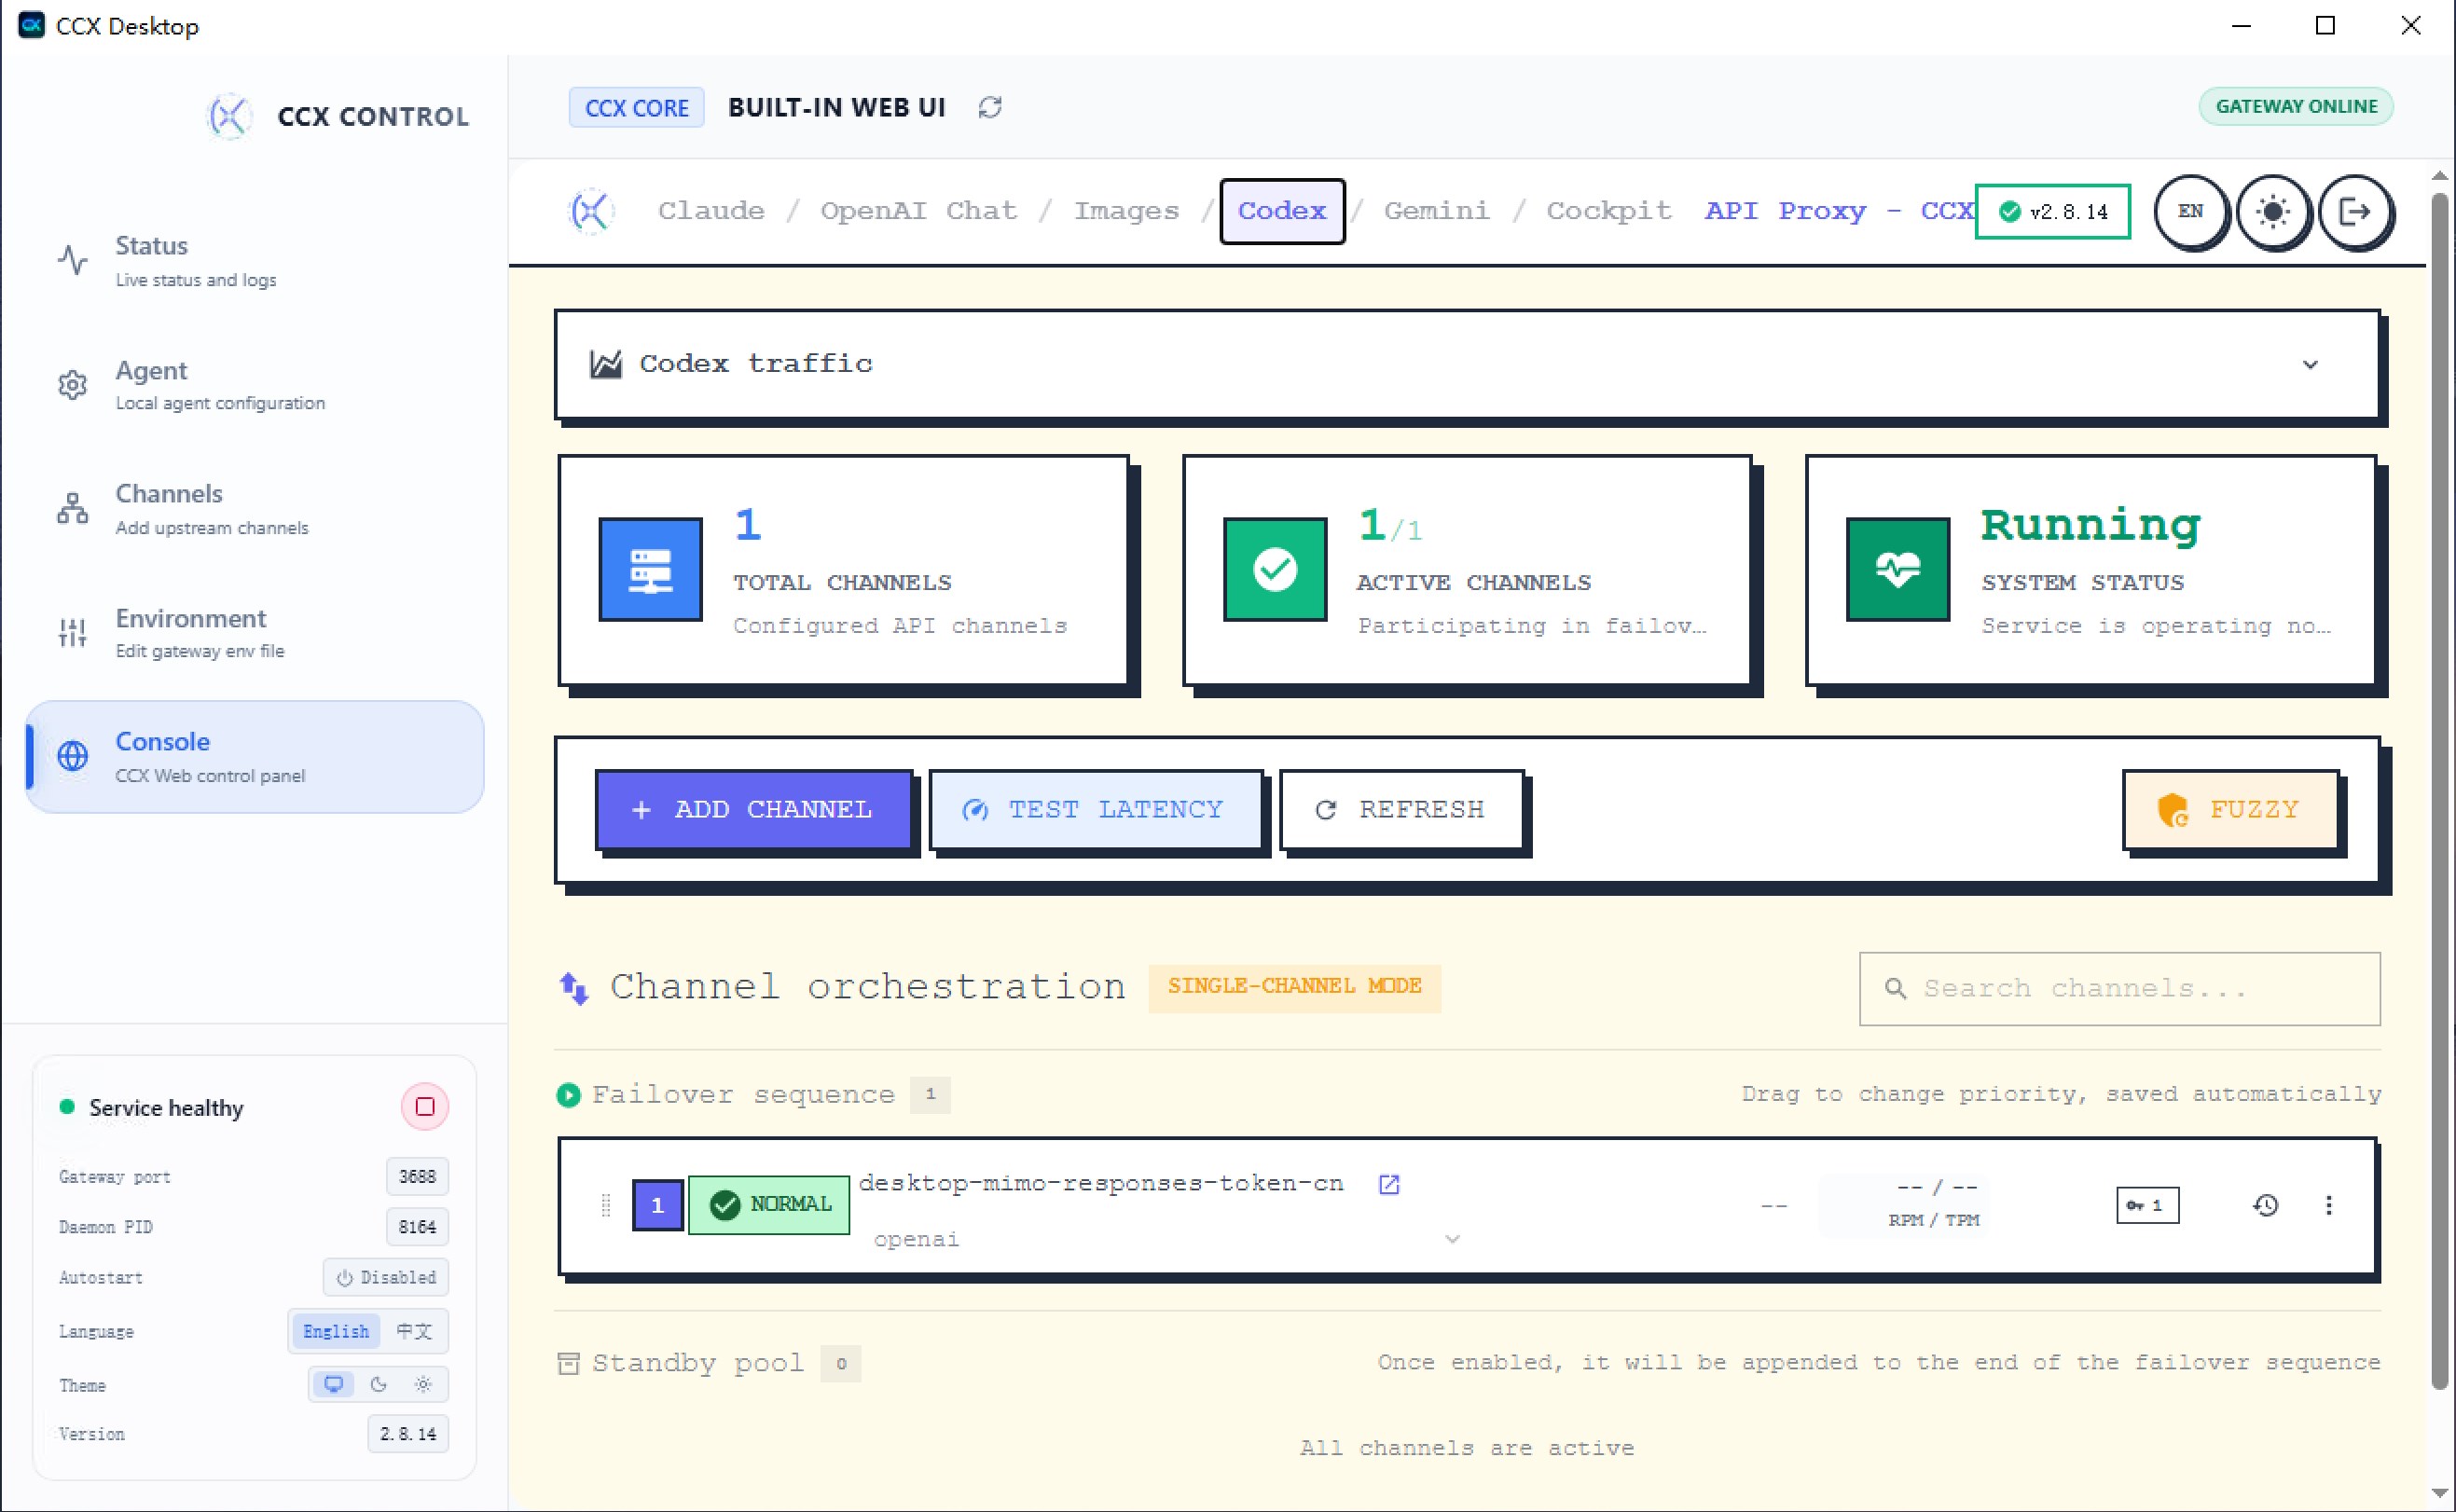The height and width of the screenshot is (1512, 2456).
Task: Select the Console web control panel
Action: click(255, 757)
